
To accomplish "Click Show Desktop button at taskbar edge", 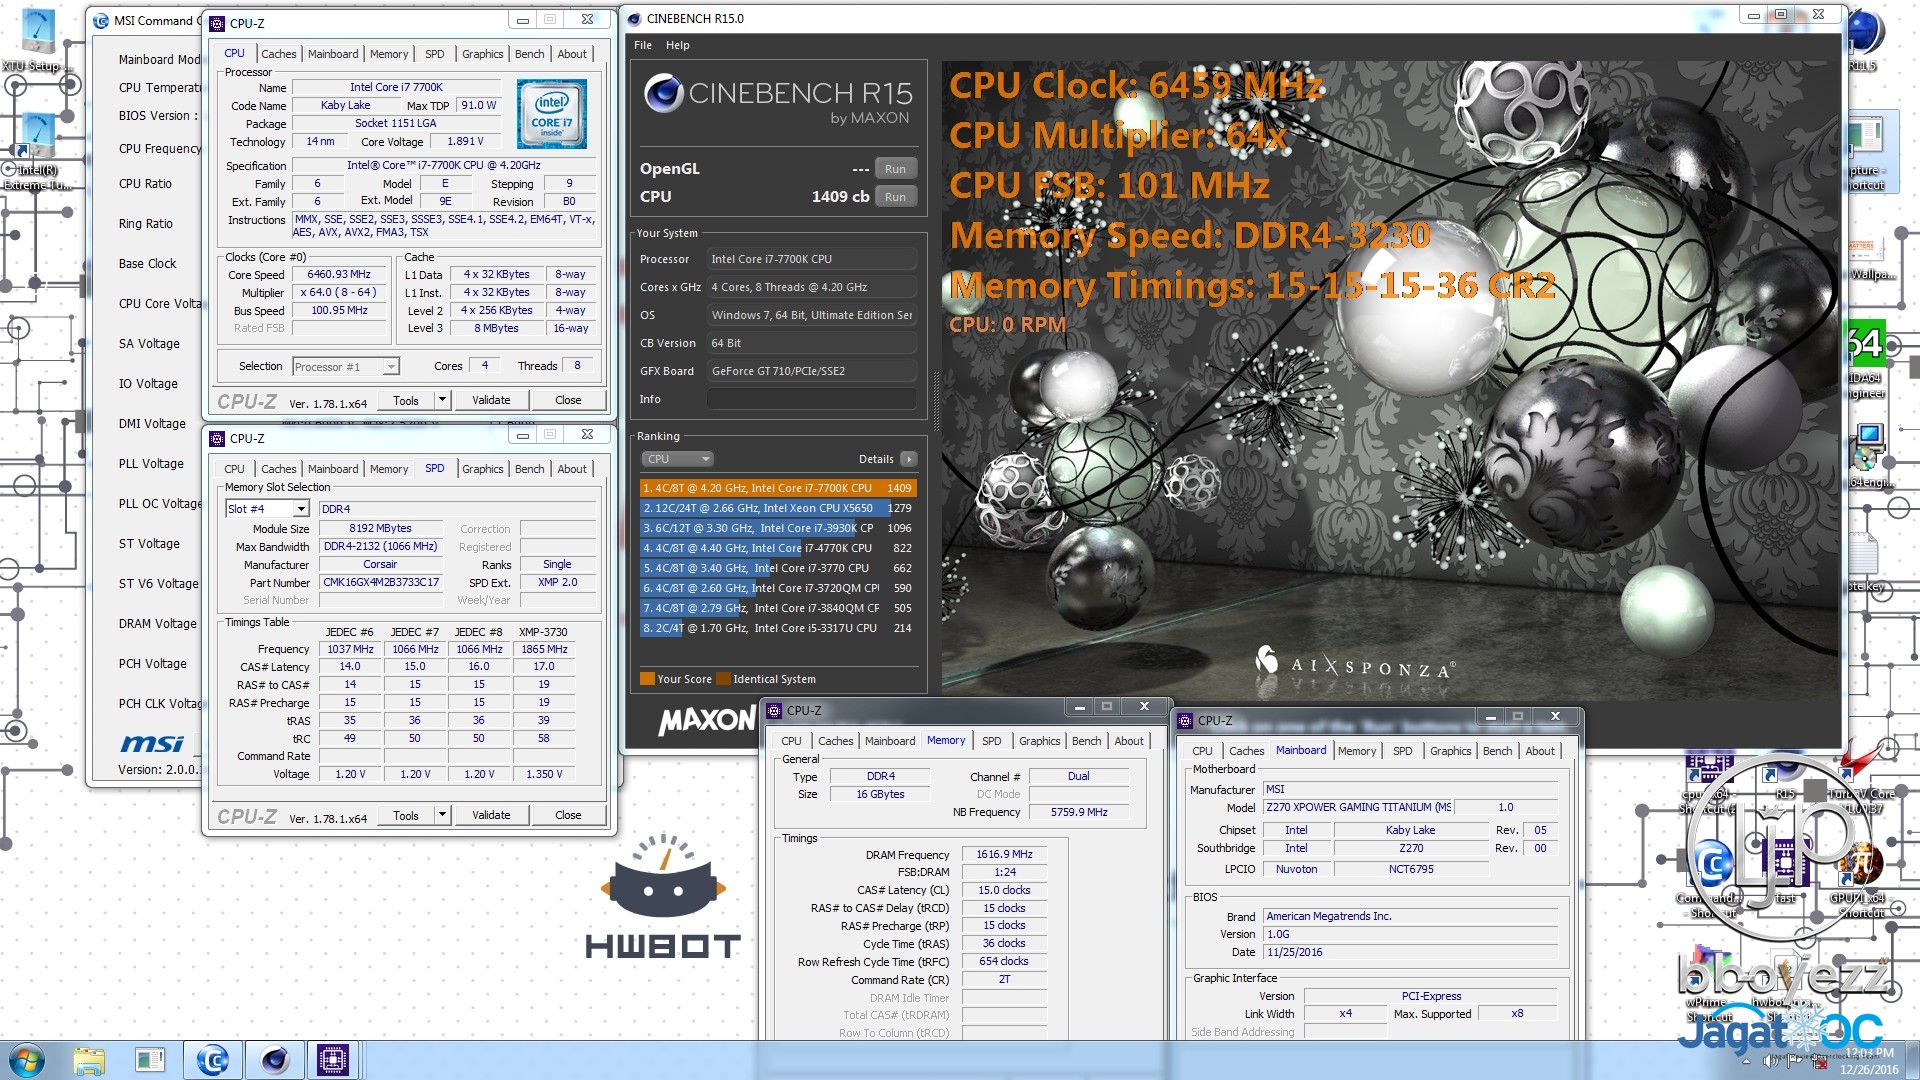I will 1912,1060.
